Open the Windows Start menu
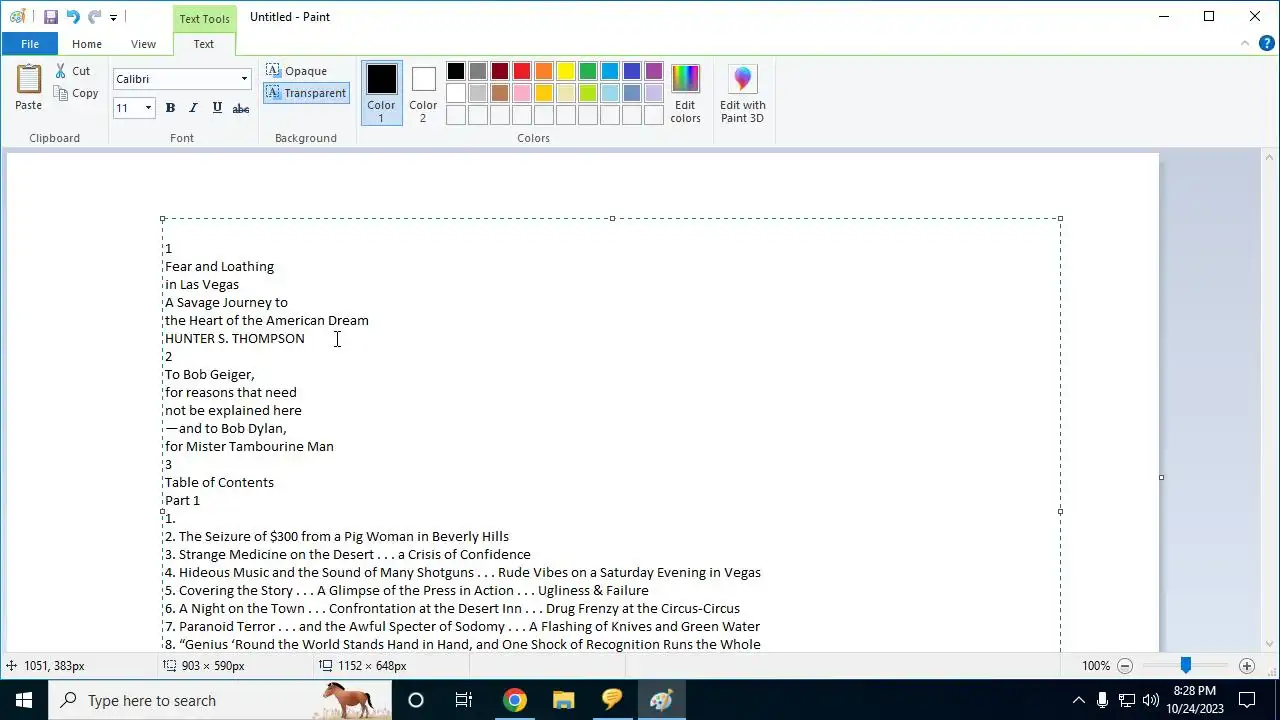Image resolution: width=1280 pixels, height=720 pixels. point(24,700)
